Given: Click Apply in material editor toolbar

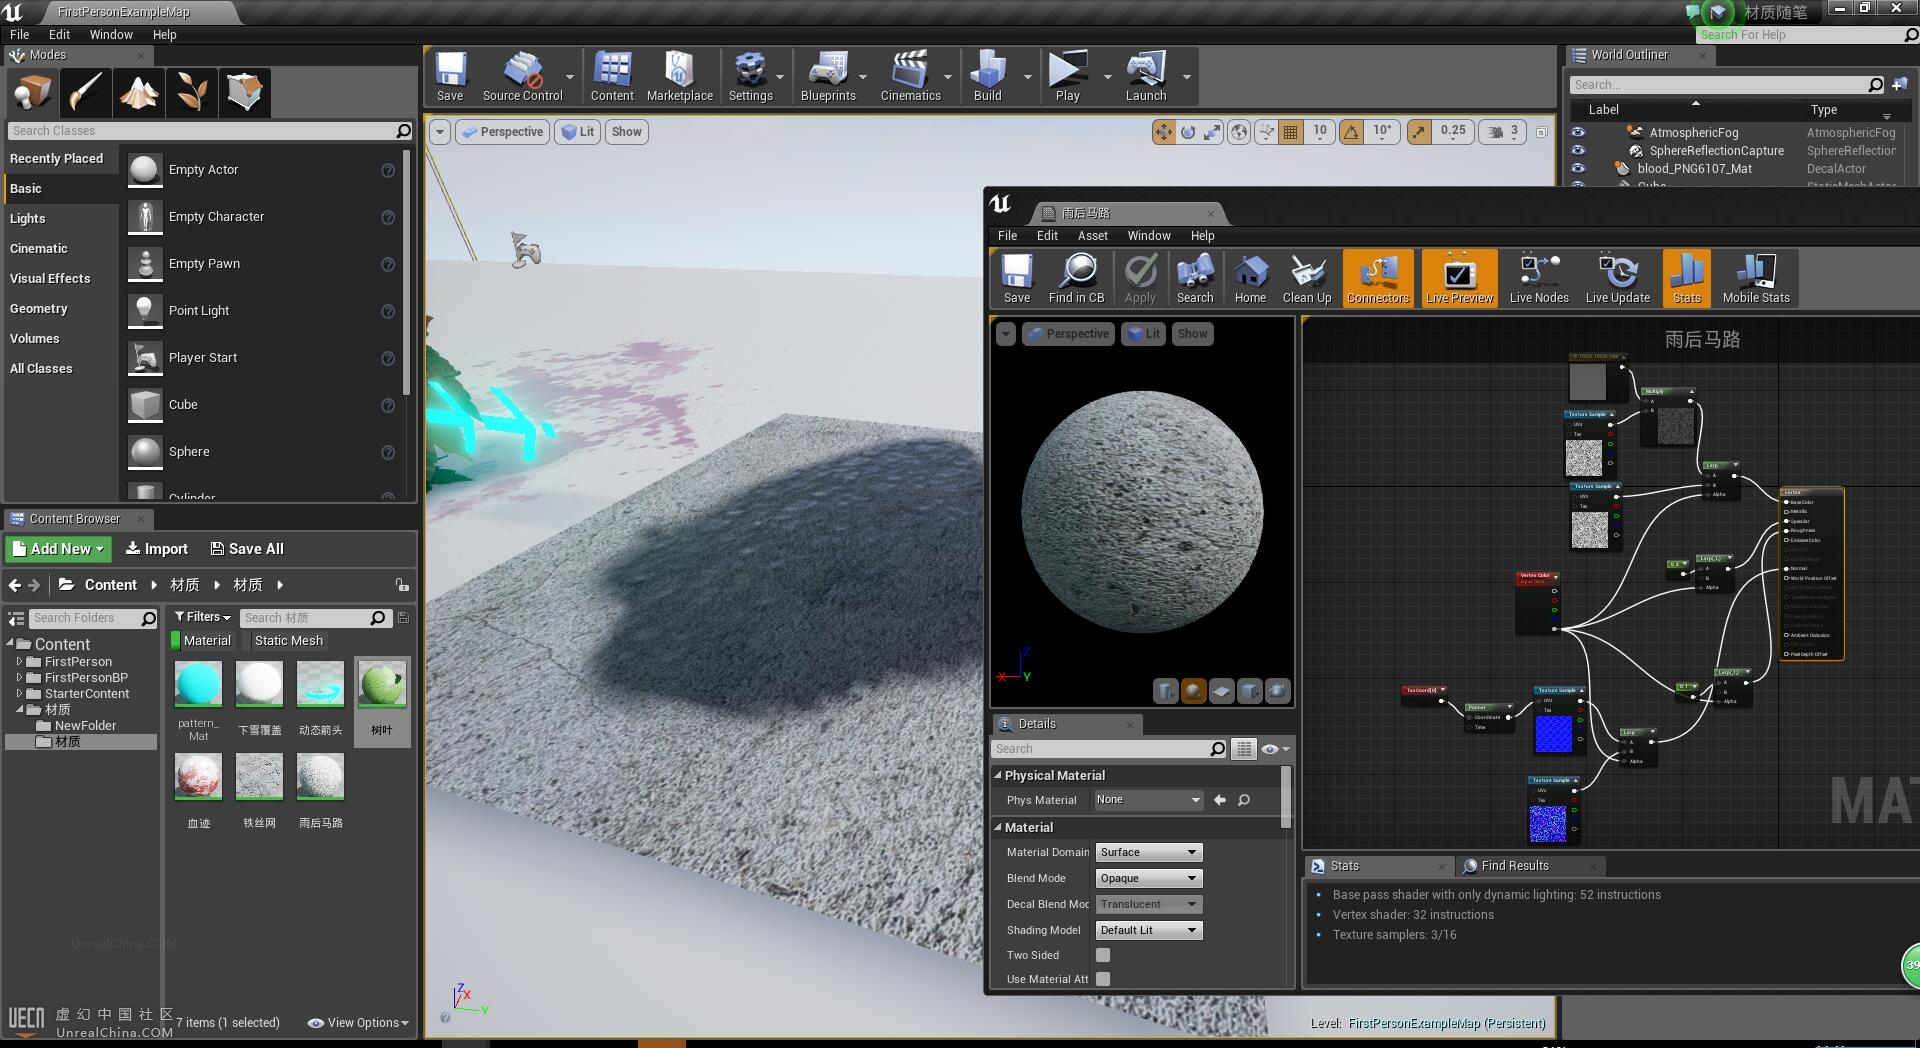Looking at the screenshot, I should (1140, 279).
